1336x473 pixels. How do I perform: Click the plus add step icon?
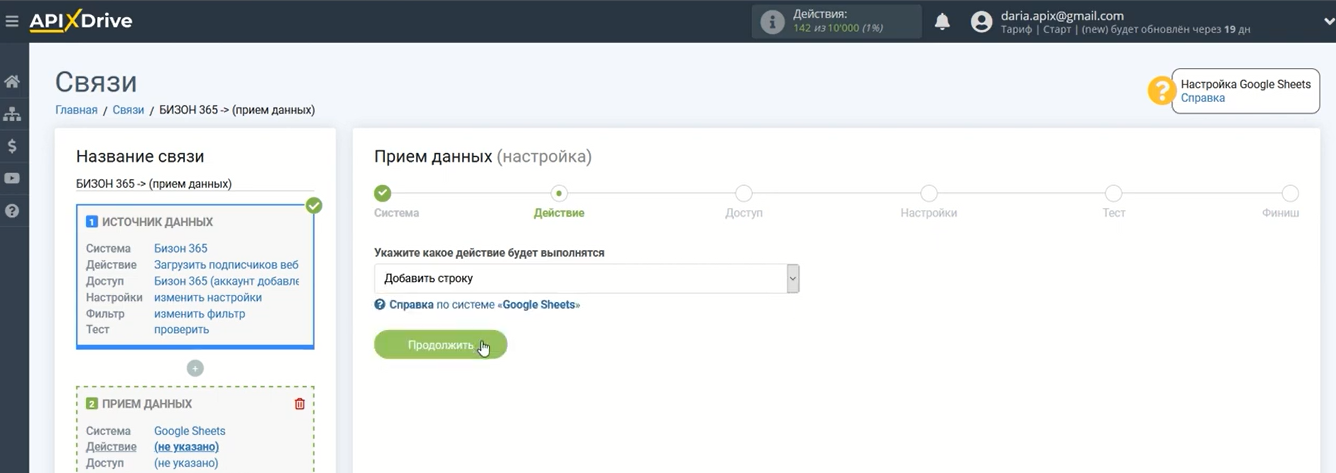[x=195, y=368]
